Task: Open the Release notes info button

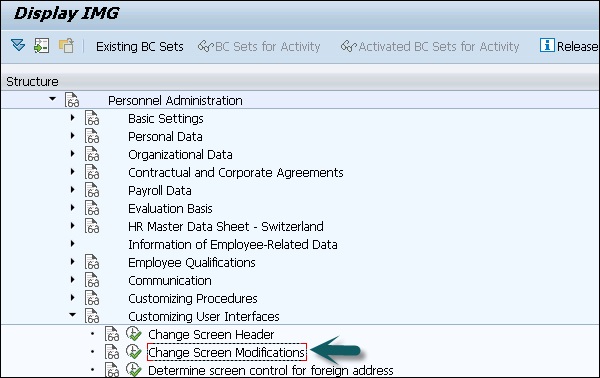Action: (569, 46)
